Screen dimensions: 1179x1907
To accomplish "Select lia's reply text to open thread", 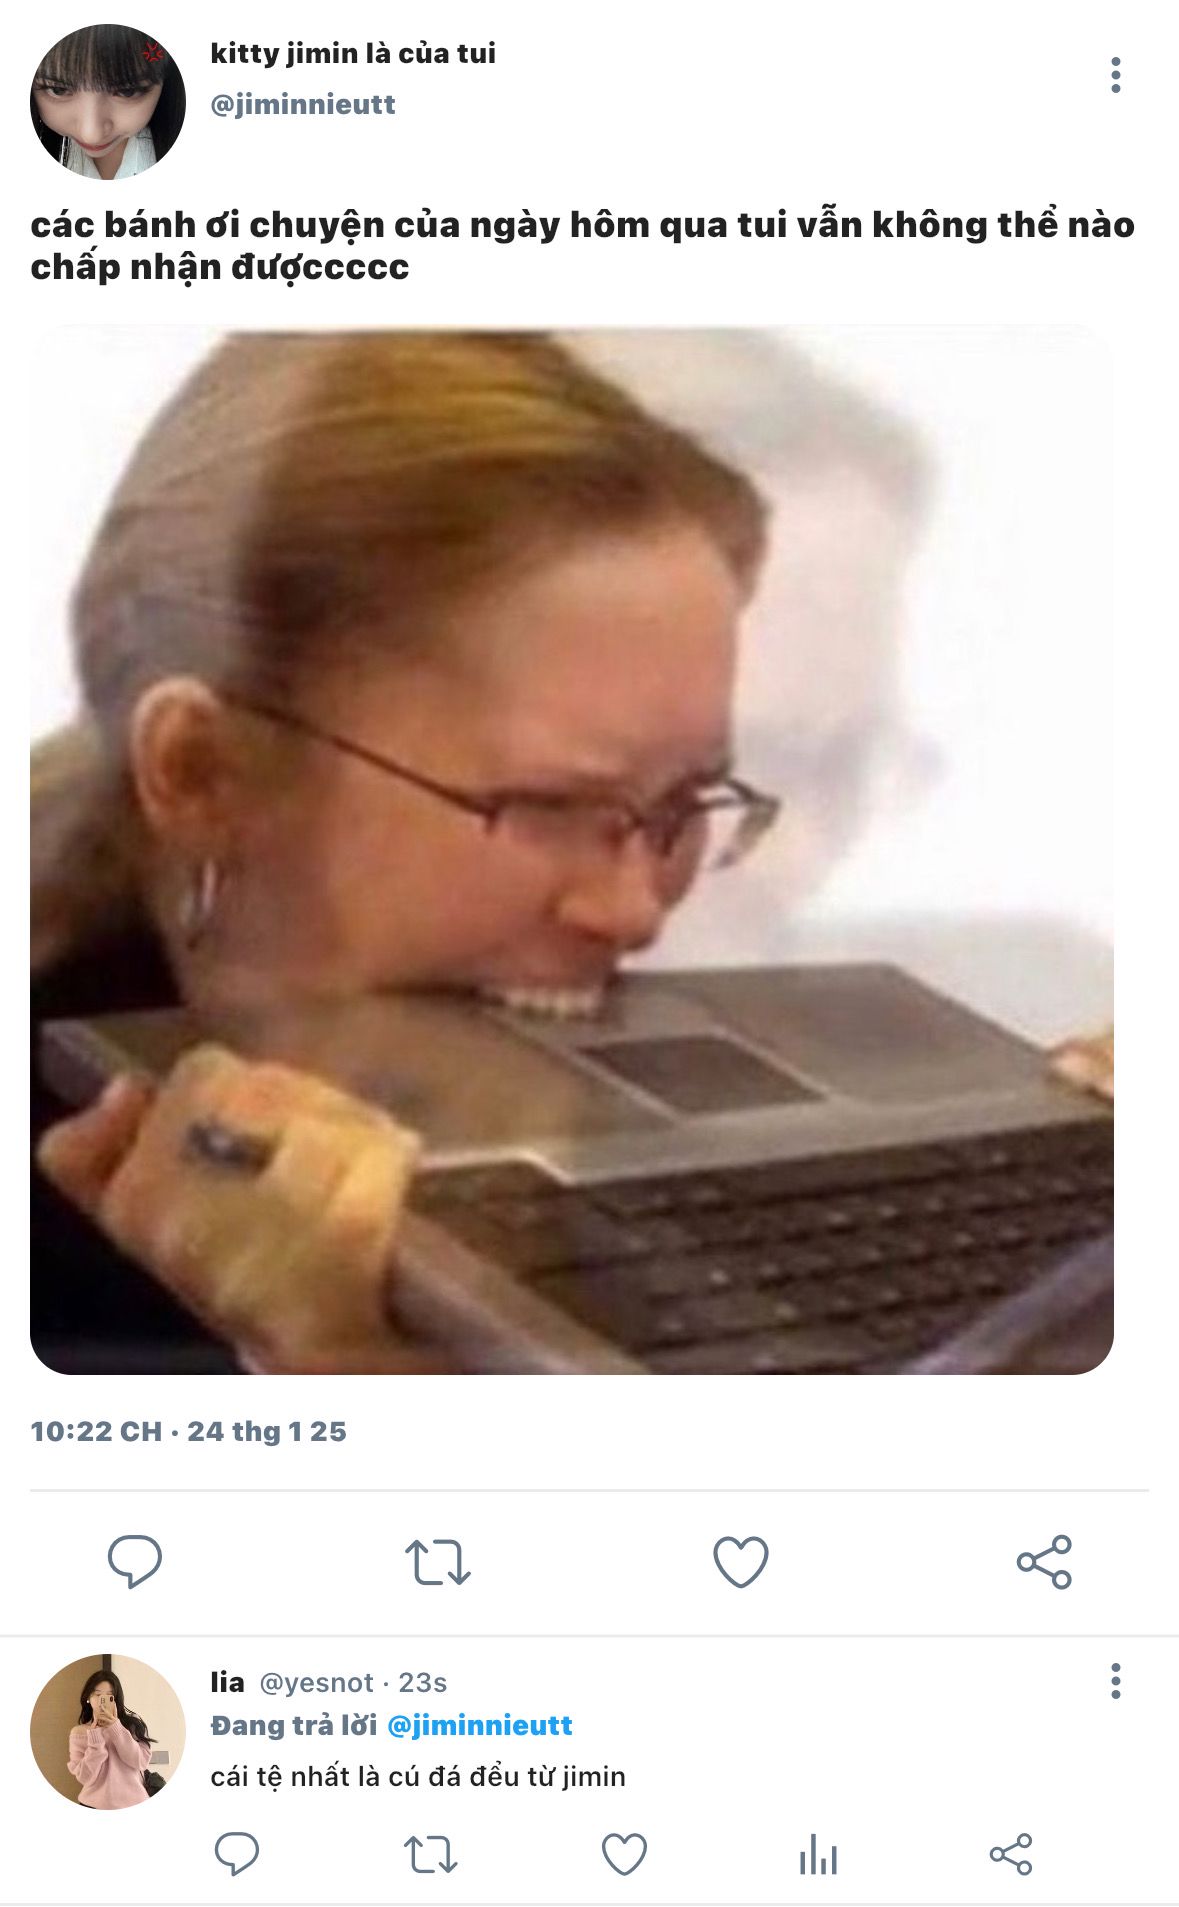I will 418,1776.
